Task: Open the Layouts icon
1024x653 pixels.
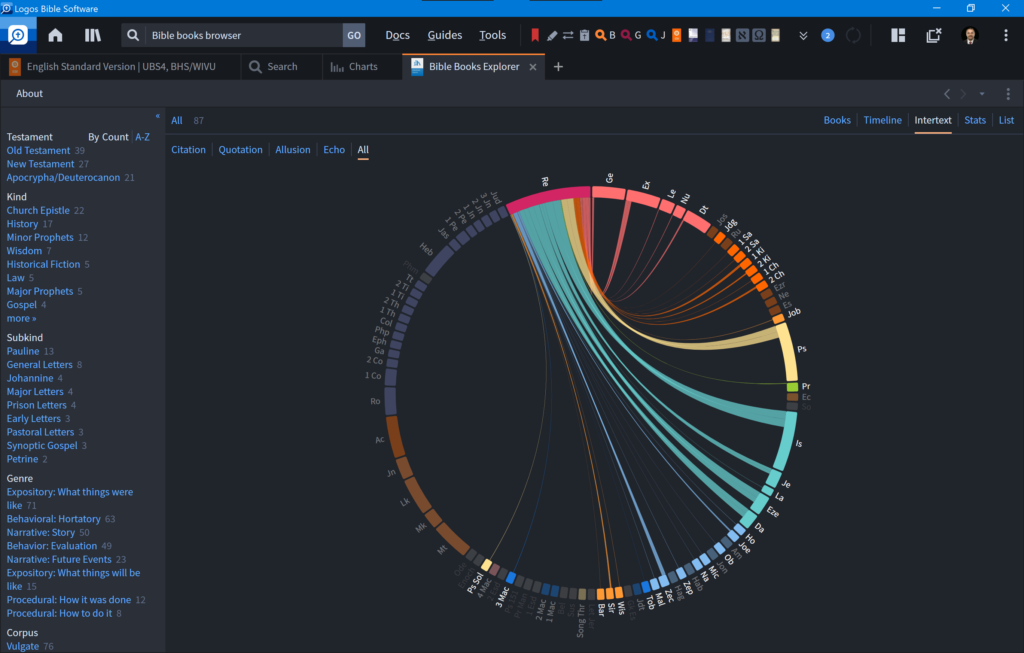Action: pyautogui.click(x=898, y=35)
